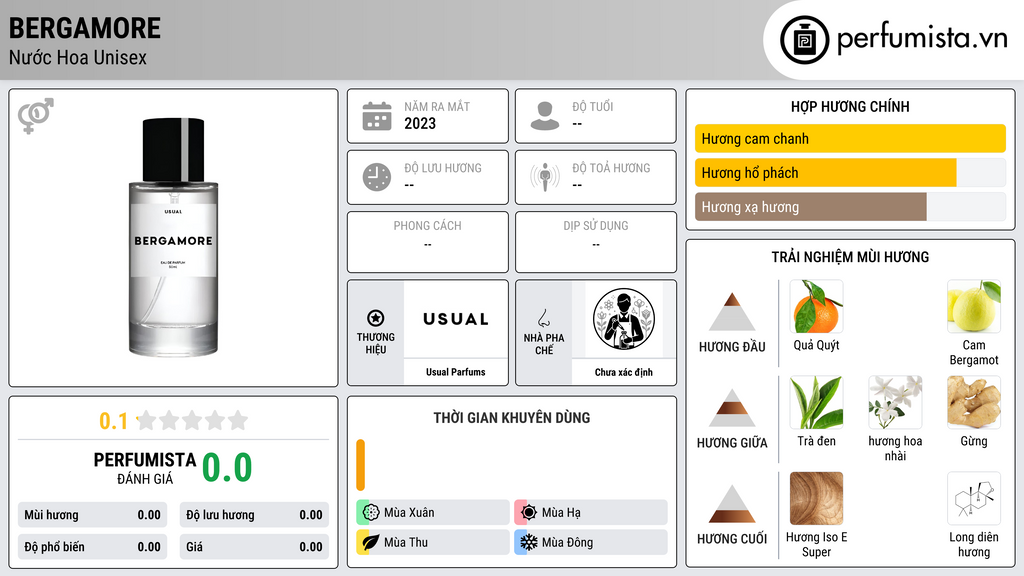This screenshot has width=1024, height=576.
Task: Click the Bergamore bottle product image
Action: pyautogui.click(x=174, y=236)
